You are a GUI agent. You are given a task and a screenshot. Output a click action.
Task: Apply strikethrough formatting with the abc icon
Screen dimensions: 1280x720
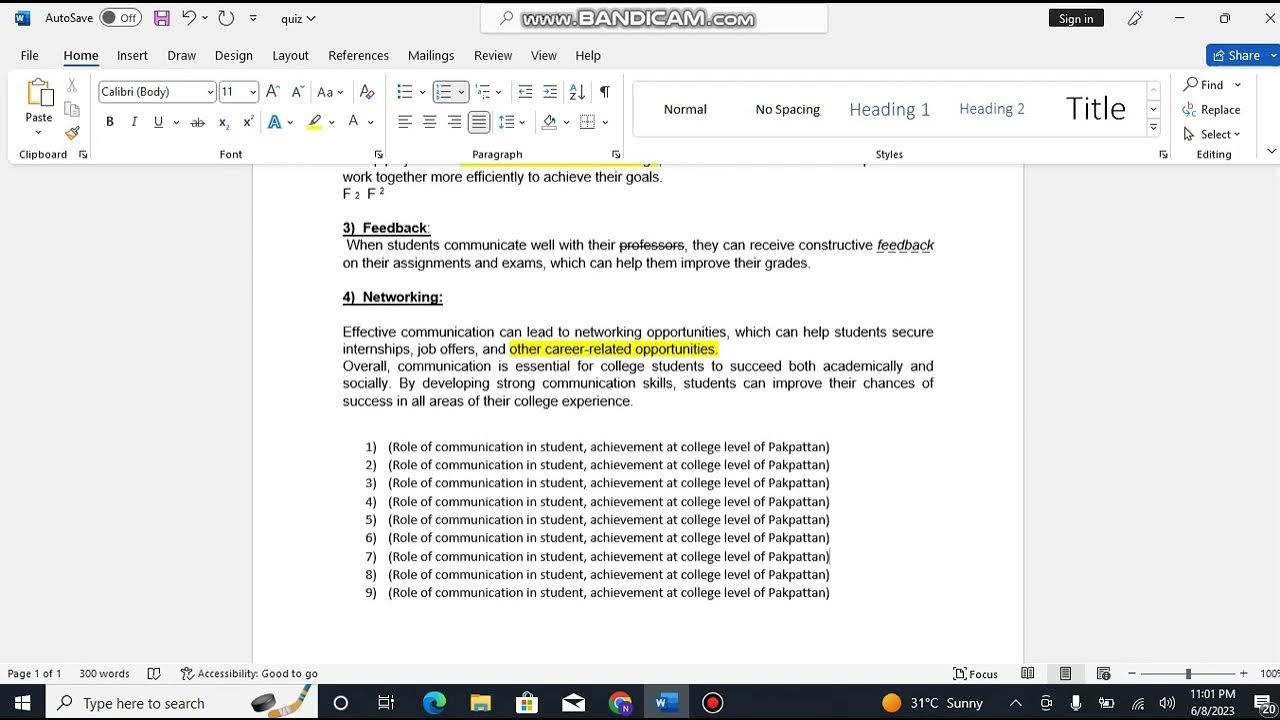(x=197, y=122)
